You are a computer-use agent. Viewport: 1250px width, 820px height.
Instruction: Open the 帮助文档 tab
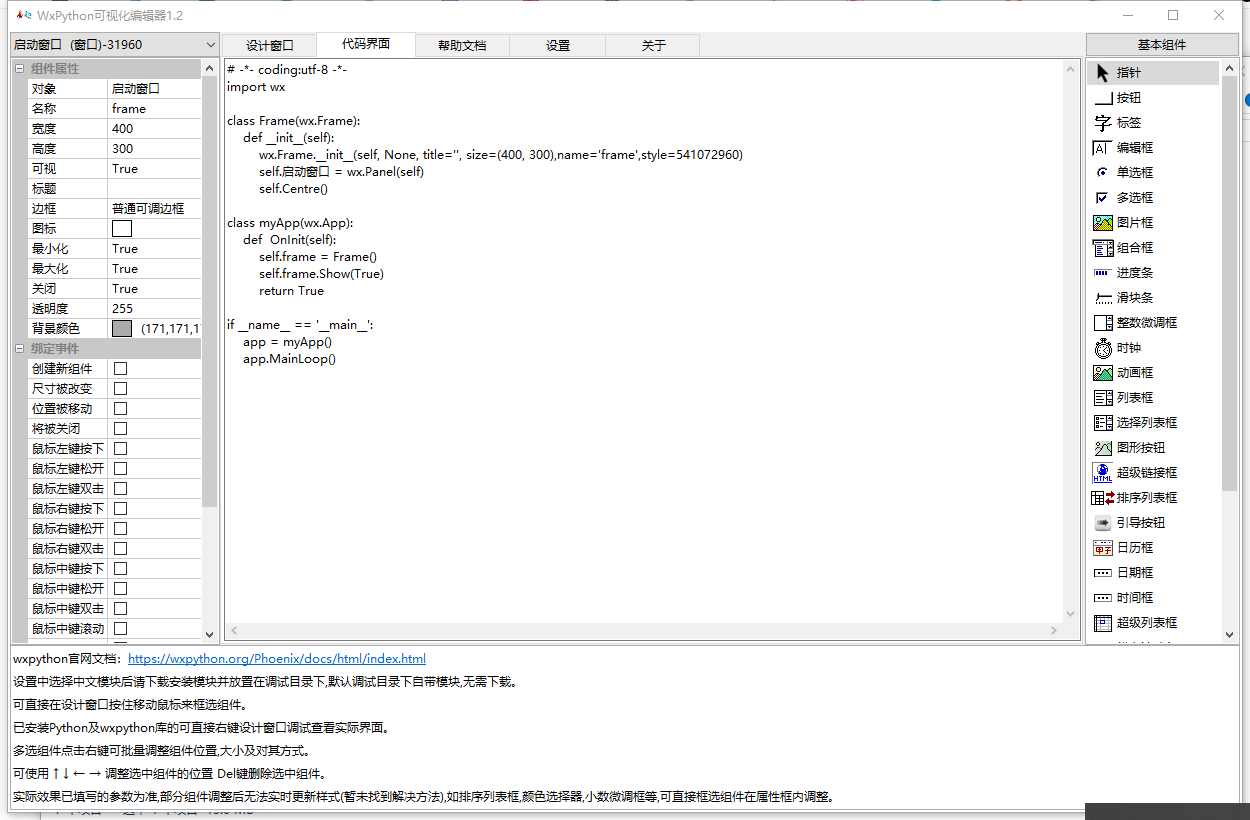click(x=462, y=46)
